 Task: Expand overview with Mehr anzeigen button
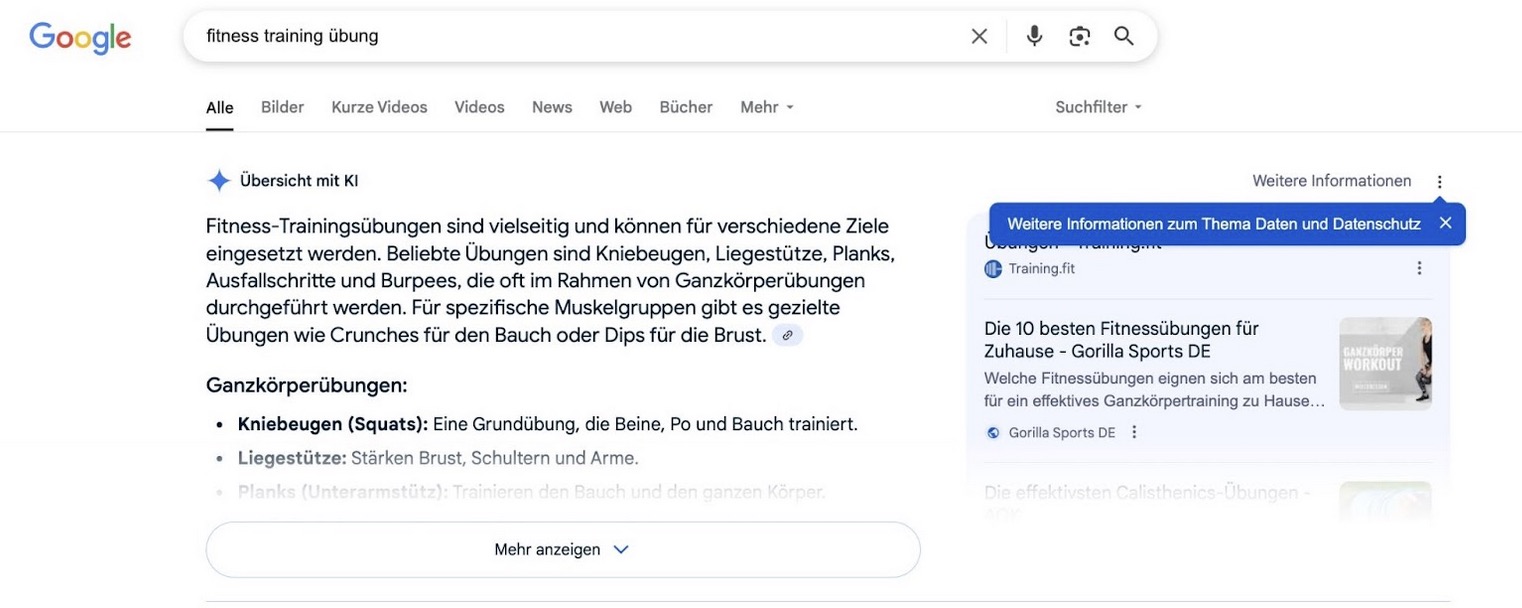[563, 549]
